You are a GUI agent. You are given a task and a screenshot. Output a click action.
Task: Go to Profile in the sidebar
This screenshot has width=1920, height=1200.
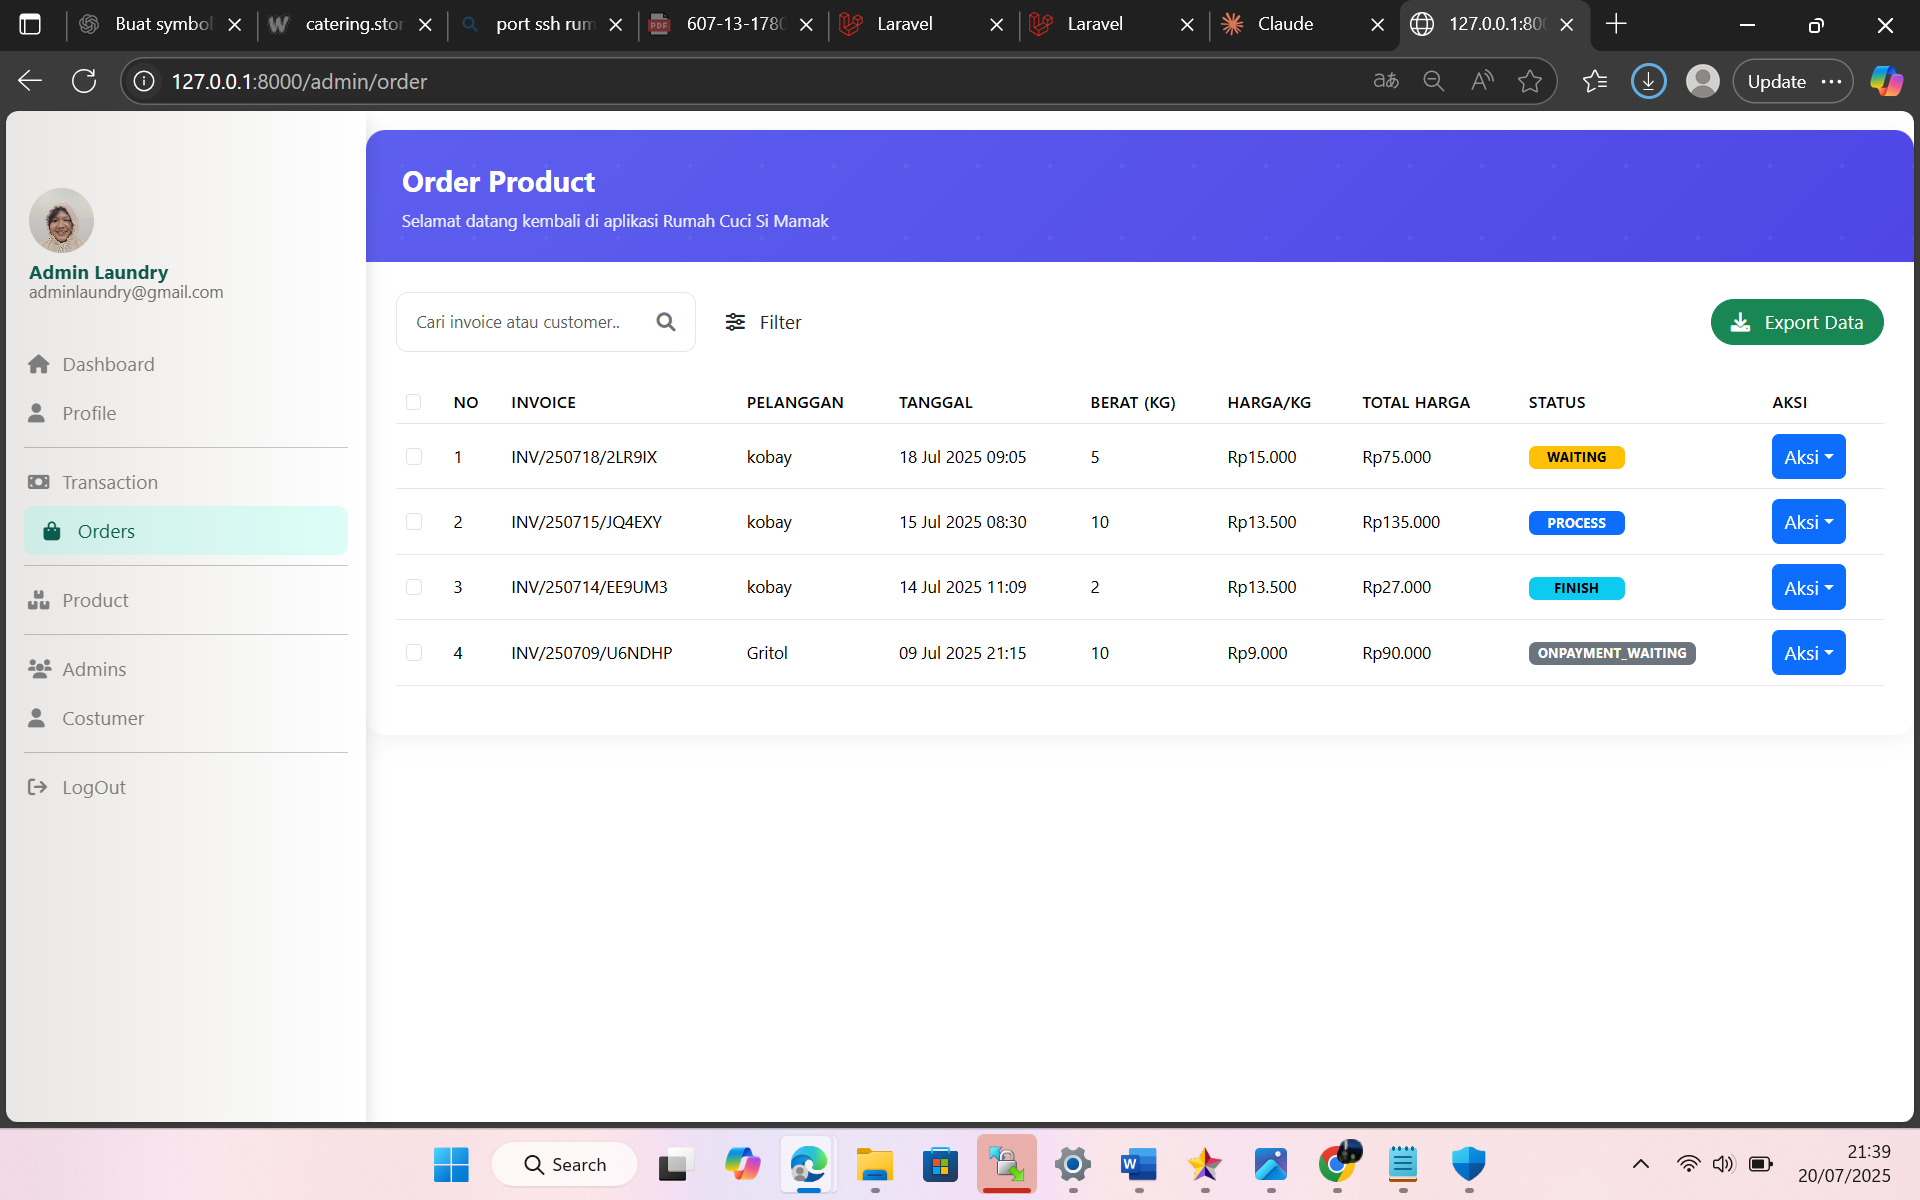click(x=88, y=413)
